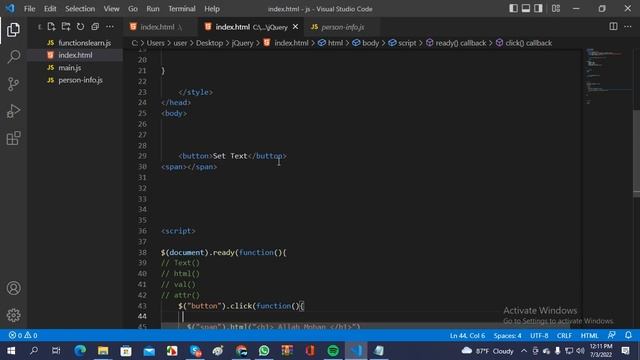Expand the Desktop breadcrumb segment

[x=209, y=43]
